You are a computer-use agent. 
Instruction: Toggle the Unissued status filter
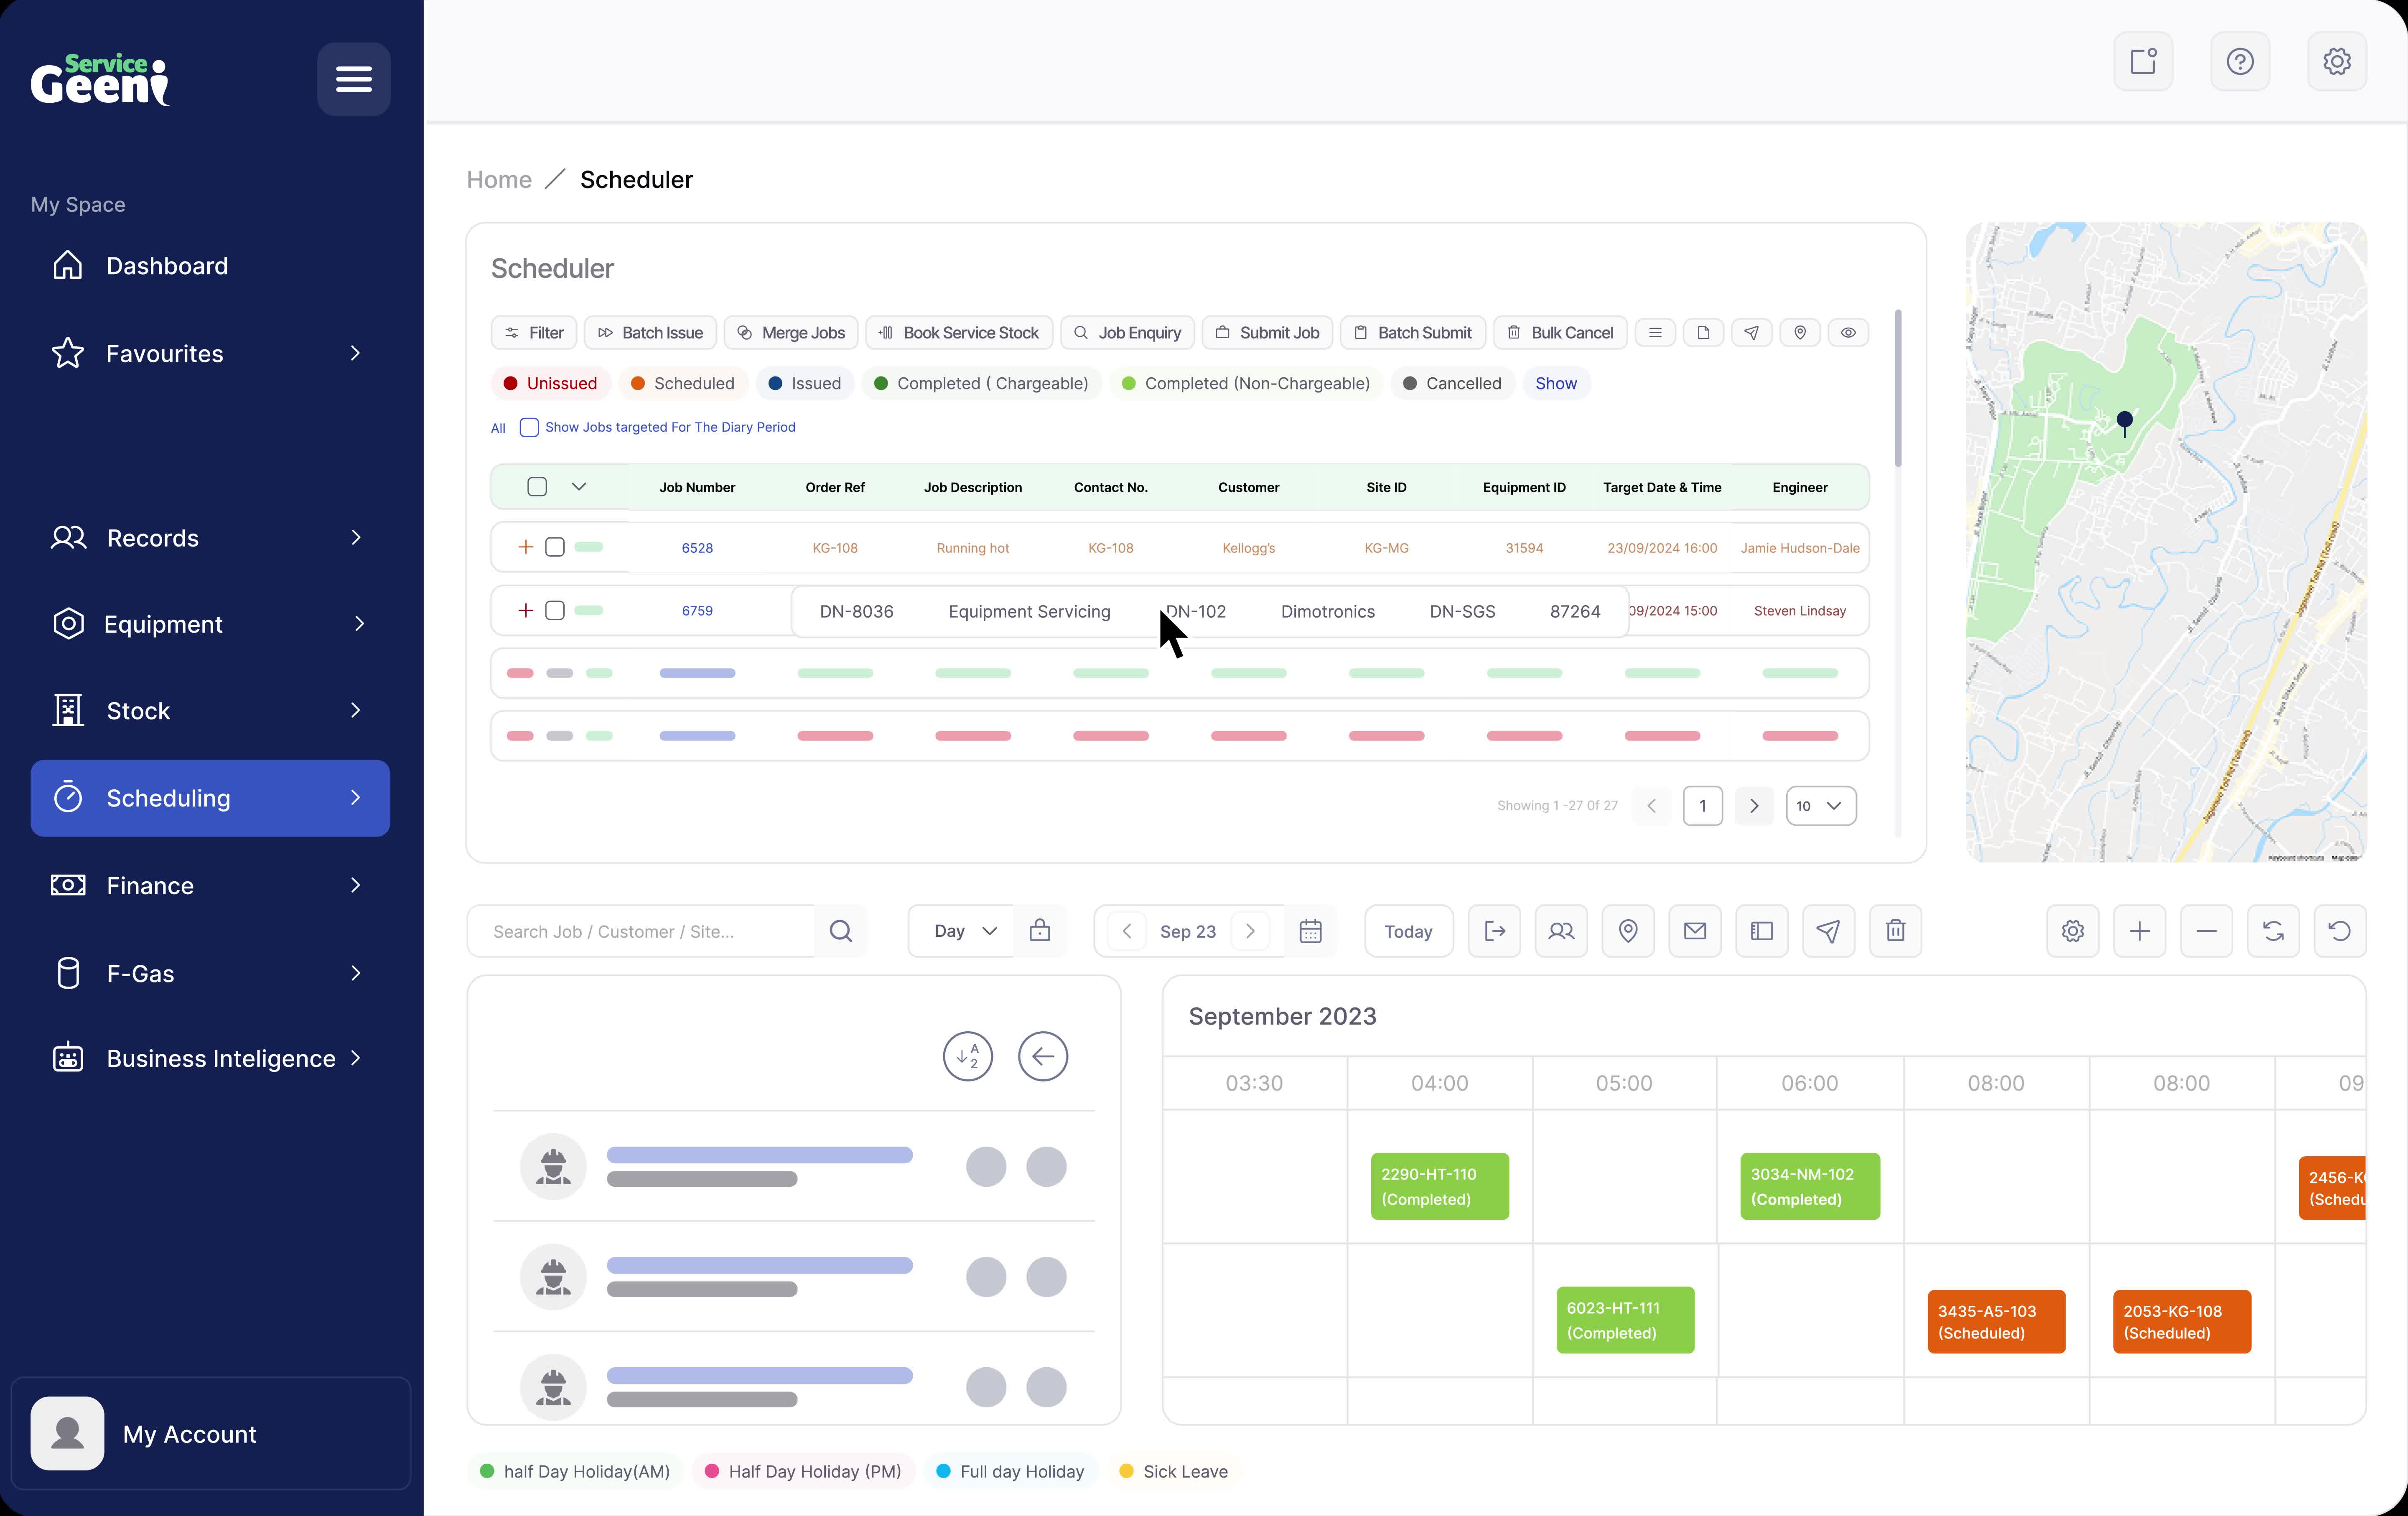click(x=551, y=383)
